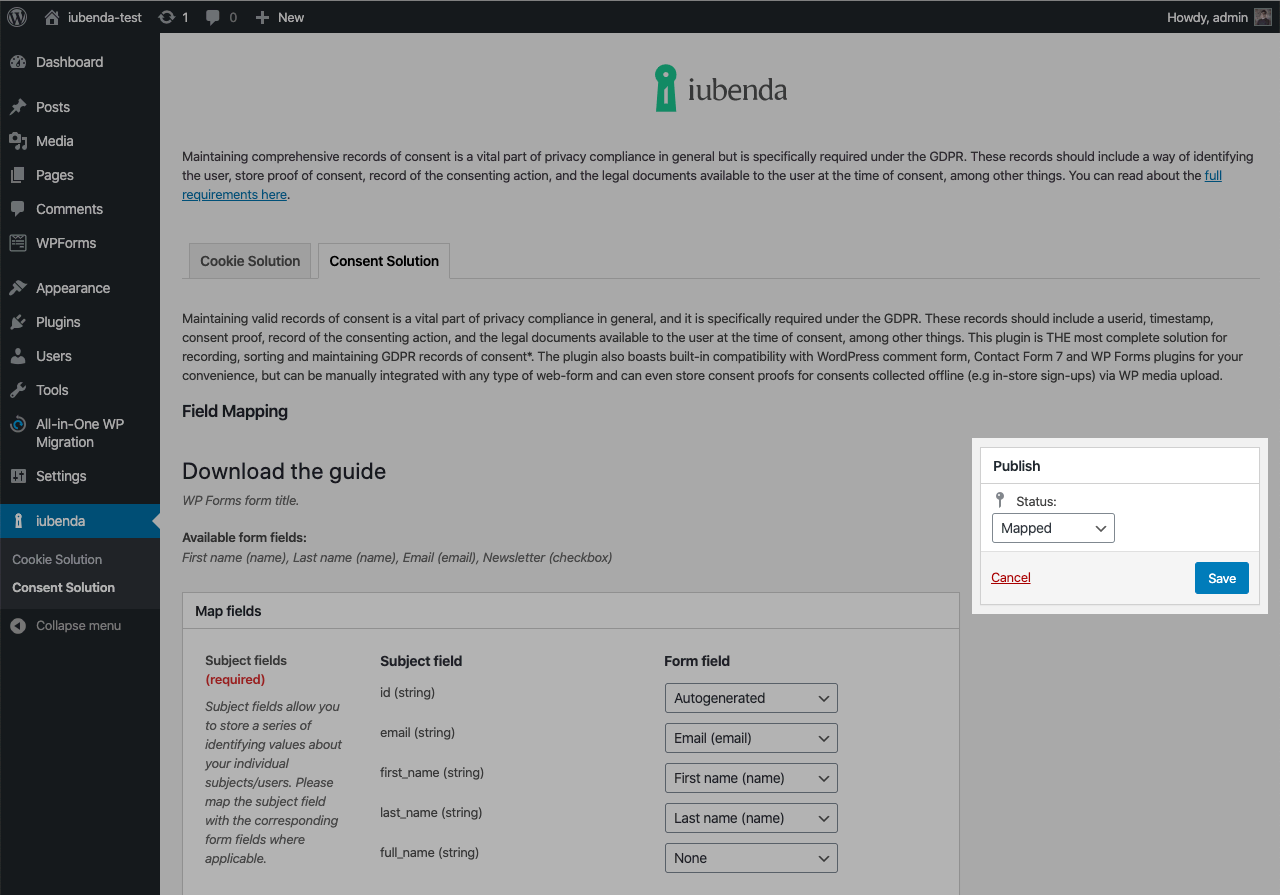Open the full requirements here link

(234, 194)
